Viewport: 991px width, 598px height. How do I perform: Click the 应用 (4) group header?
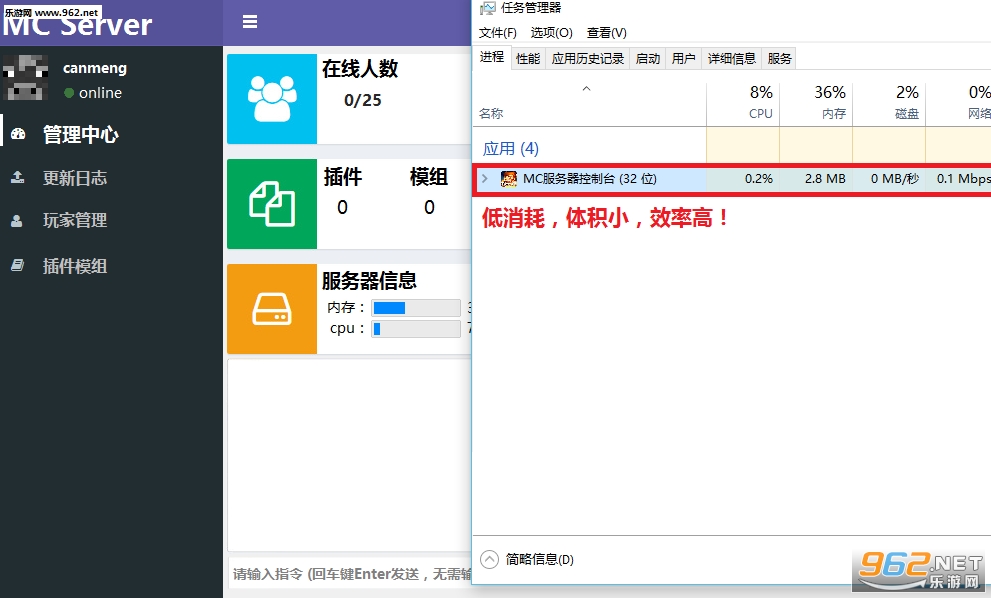click(x=511, y=149)
